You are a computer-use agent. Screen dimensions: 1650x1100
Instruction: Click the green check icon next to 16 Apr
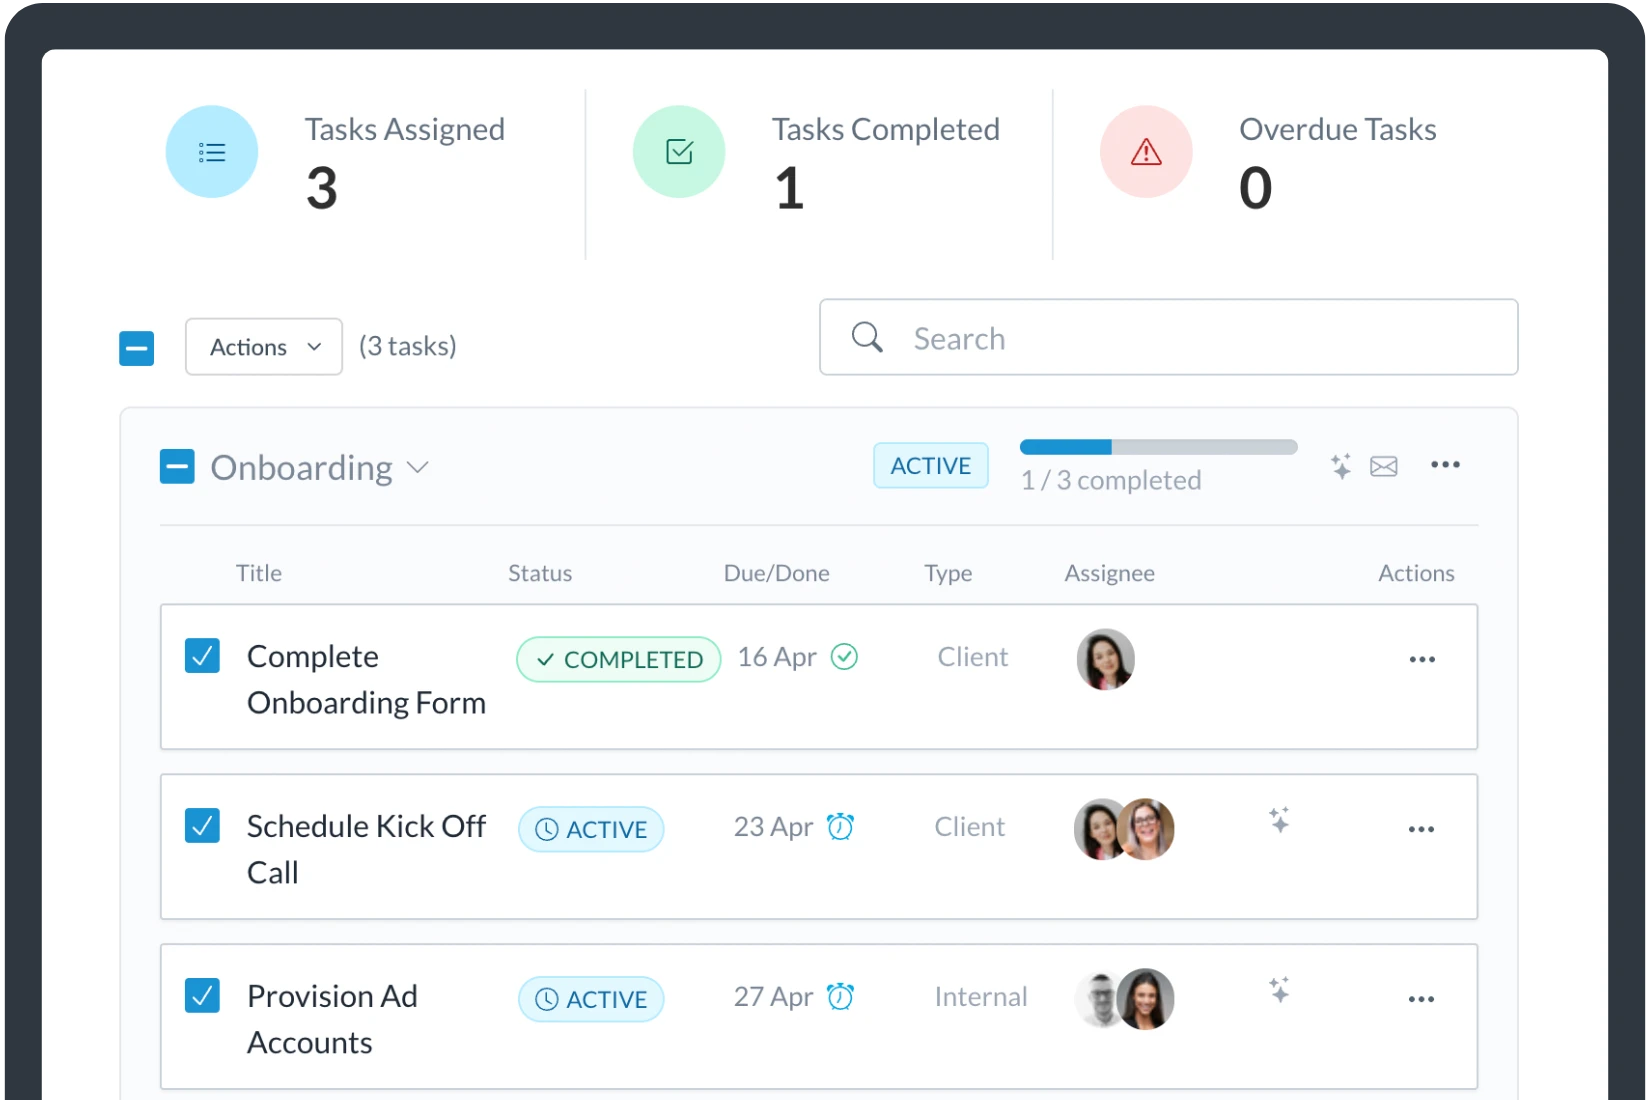(x=845, y=658)
